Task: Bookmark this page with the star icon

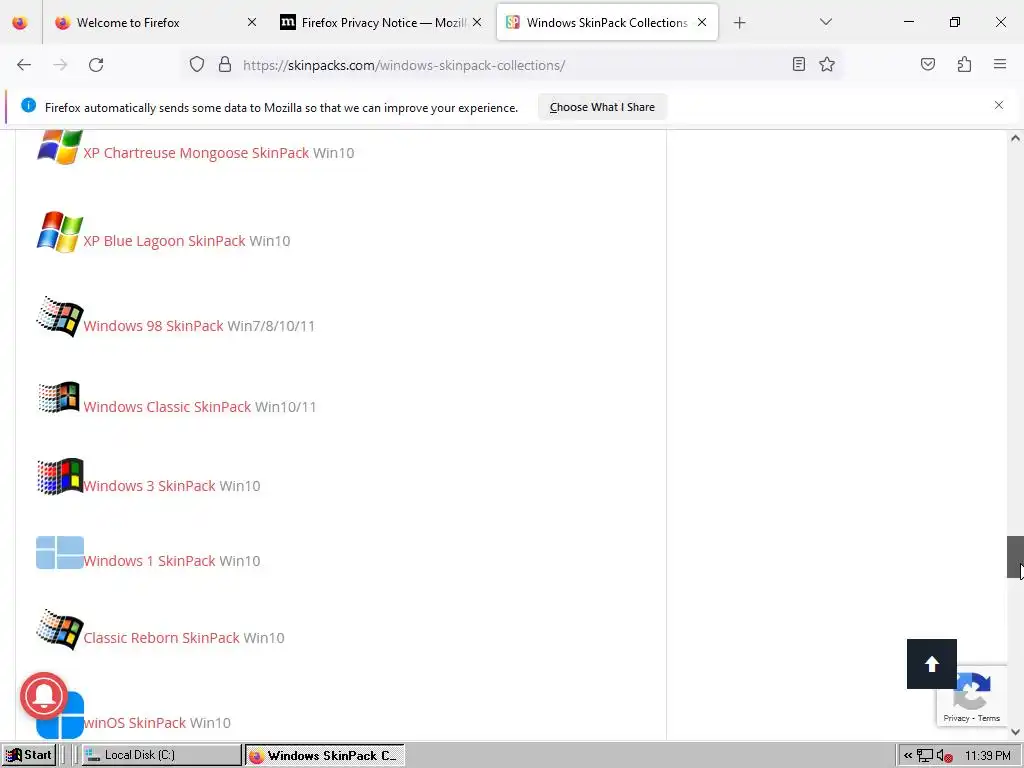Action: click(827, 64)
